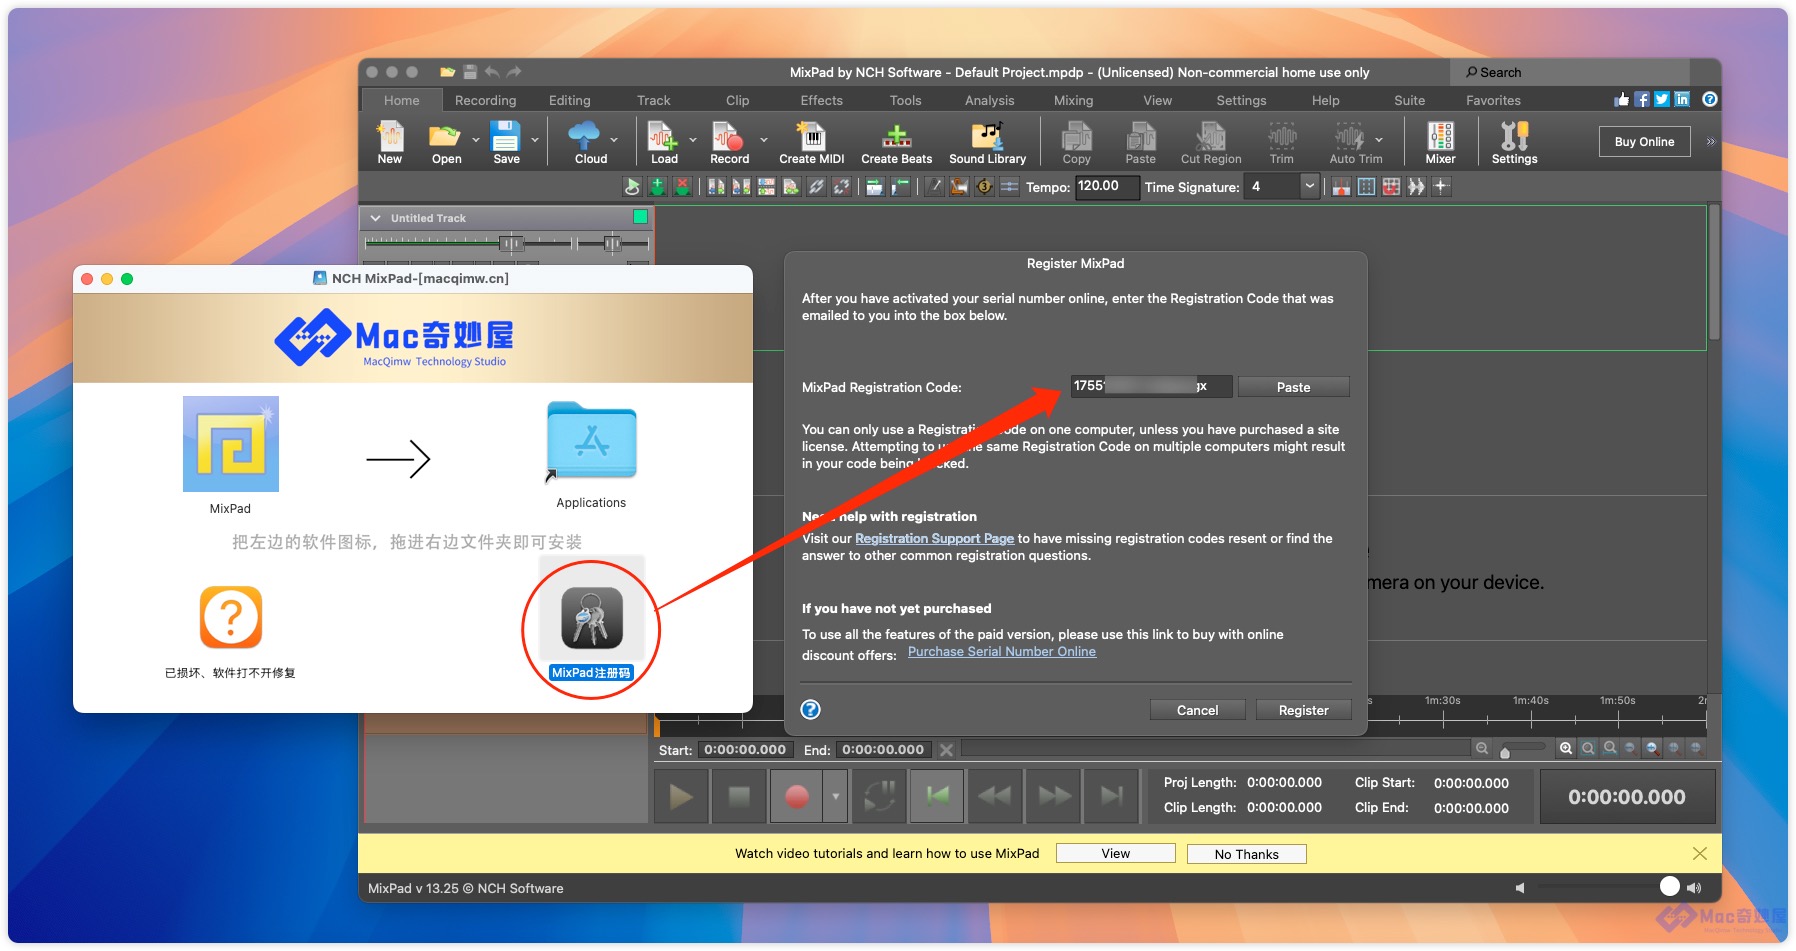Click the zoom in magnifier icon
The image size is (1796, 951).
[1566, 748]
